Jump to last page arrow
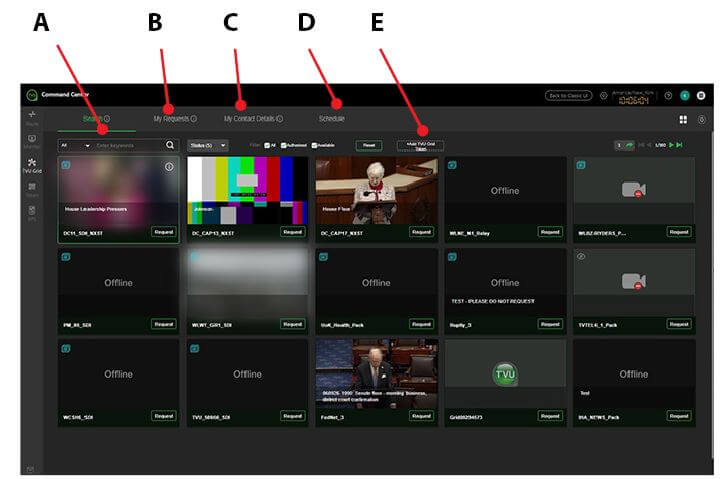The width and height of the screenshot is (721, 479). [680, 145]
